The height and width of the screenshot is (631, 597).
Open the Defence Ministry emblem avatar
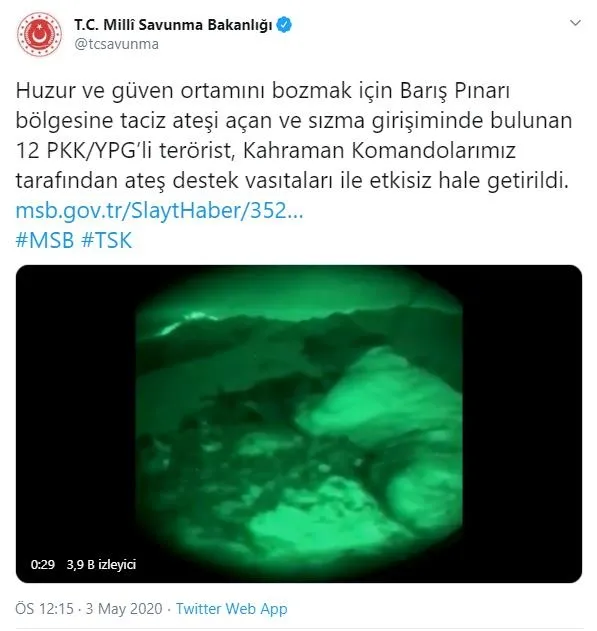(39, 35)
